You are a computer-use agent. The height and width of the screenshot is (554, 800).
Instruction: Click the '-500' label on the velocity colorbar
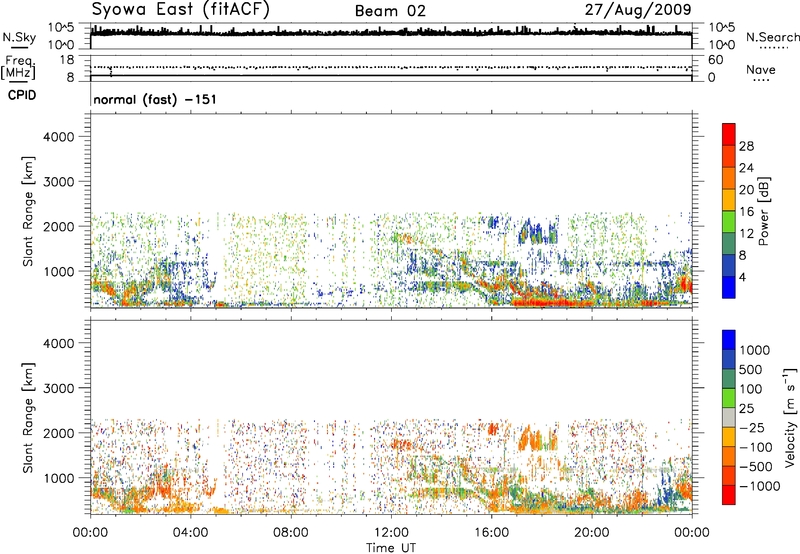click(x=756, y=467)
